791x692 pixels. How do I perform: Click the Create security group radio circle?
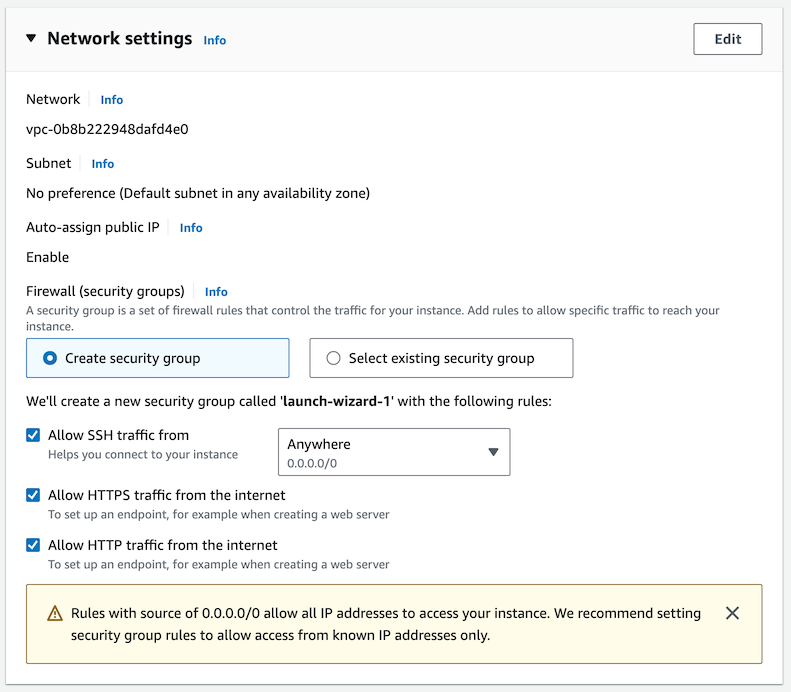[x=50, y=358]
